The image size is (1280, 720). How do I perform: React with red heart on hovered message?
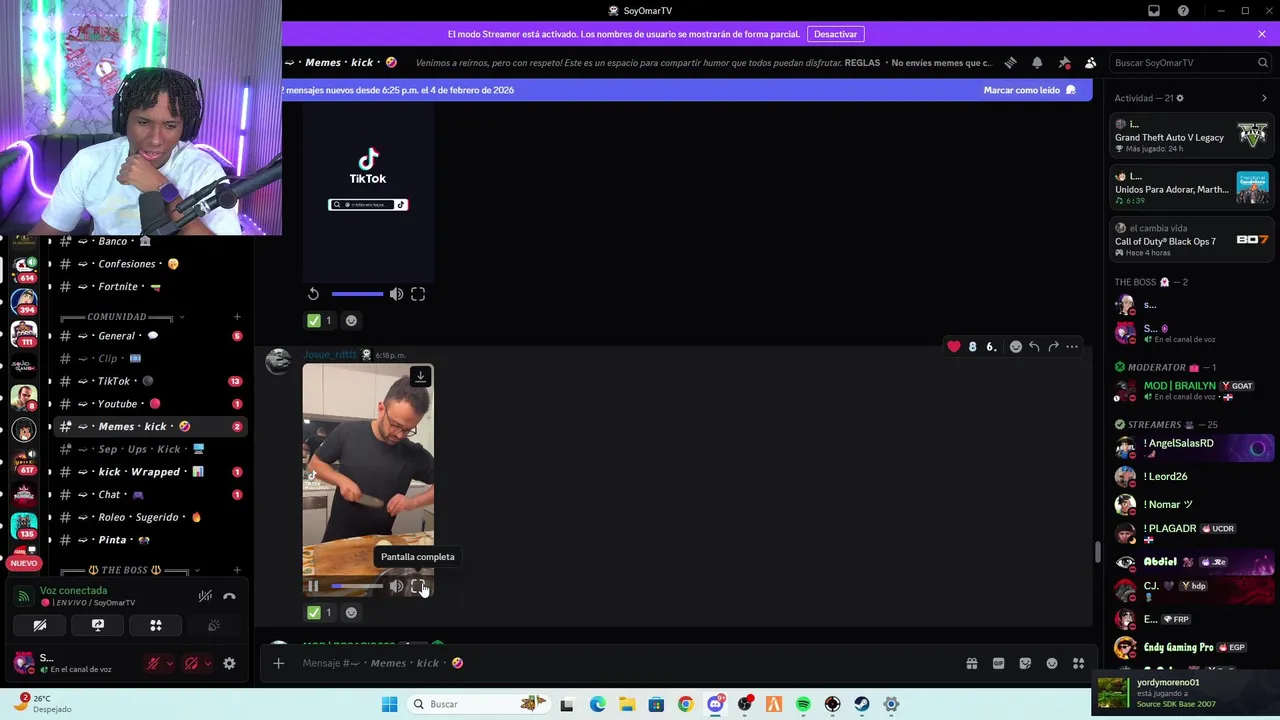(954, 347)
